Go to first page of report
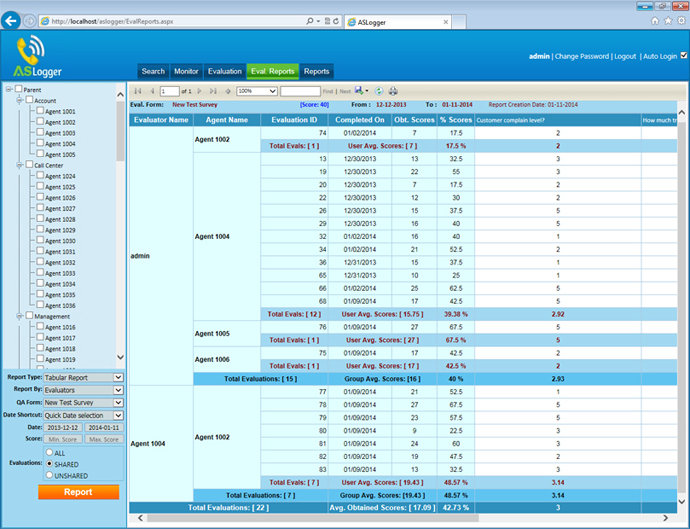The image size is (690, 529). click(x=137, y=91)
